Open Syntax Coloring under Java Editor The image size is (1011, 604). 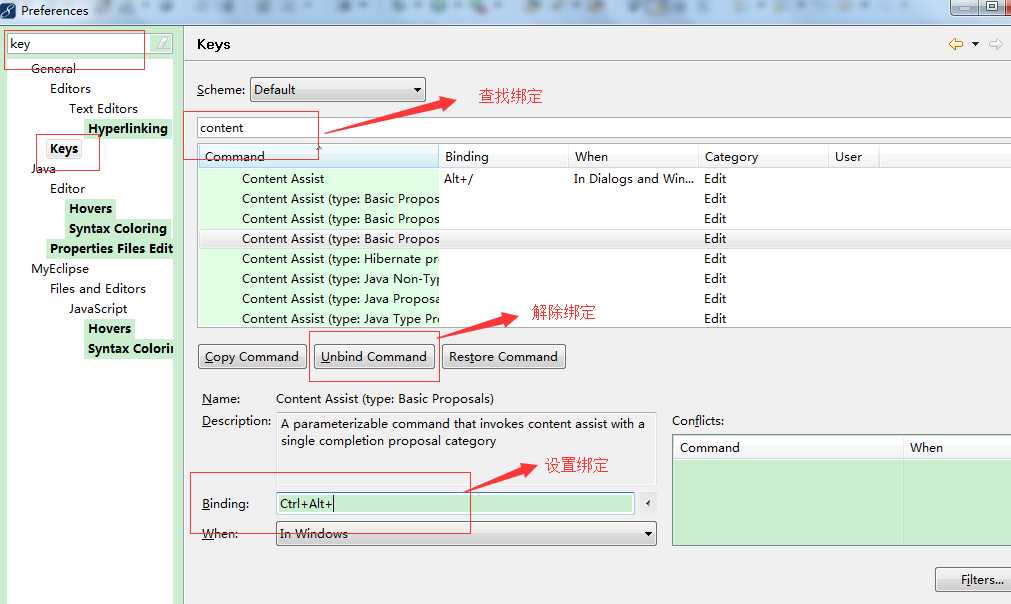click(117, 228)
